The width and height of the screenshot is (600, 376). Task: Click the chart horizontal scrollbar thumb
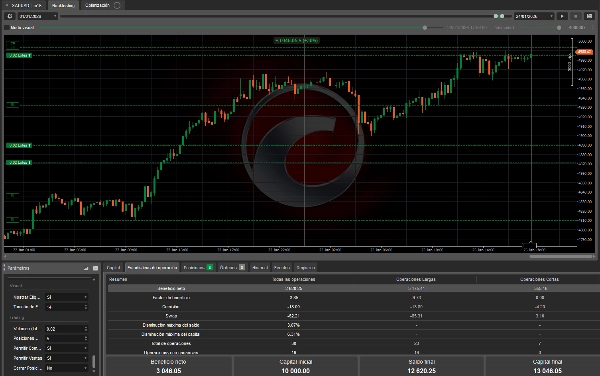tap(561, 257)
